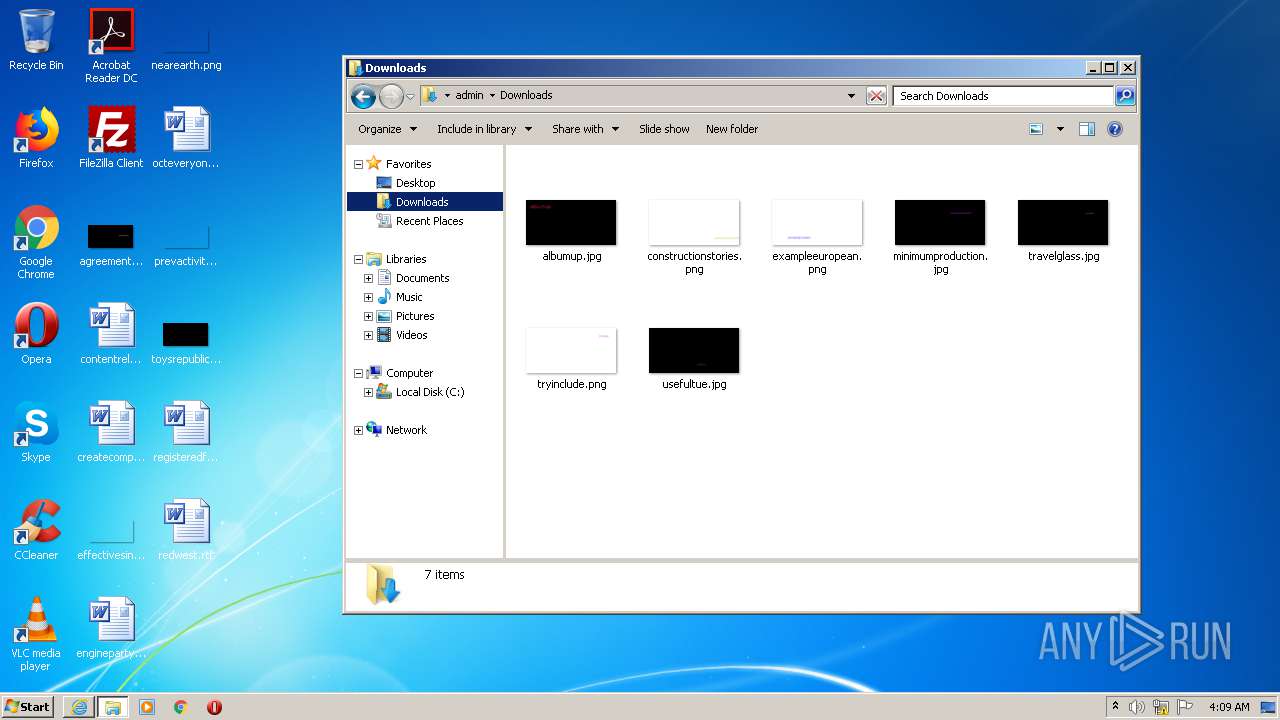Show hidden tray icons arrow
Image resolution: width=1280 pixels, height=720 pixels.
[x=1115, y=707]
